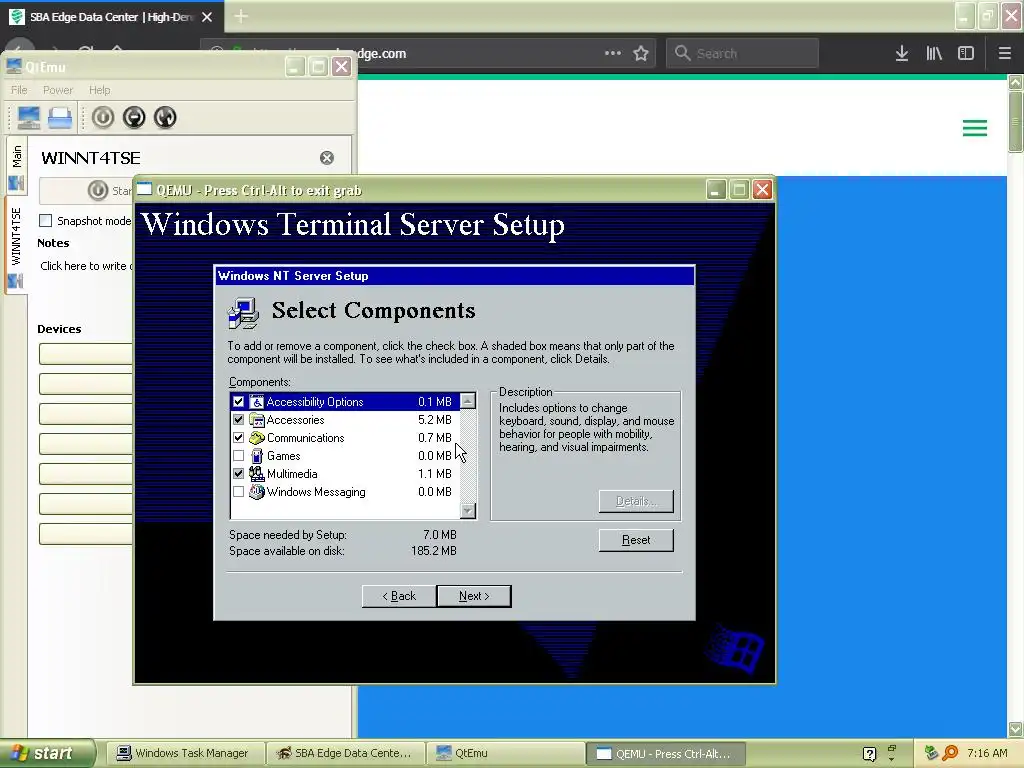Open QtEmu Power menu
Viewport: 1024px width, 768px height.
57,90
